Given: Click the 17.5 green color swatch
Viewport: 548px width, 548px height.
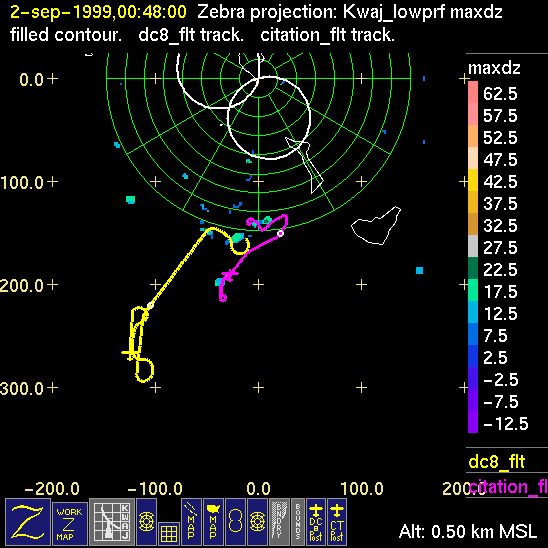Looking at the screenshot, I should 473,290.
